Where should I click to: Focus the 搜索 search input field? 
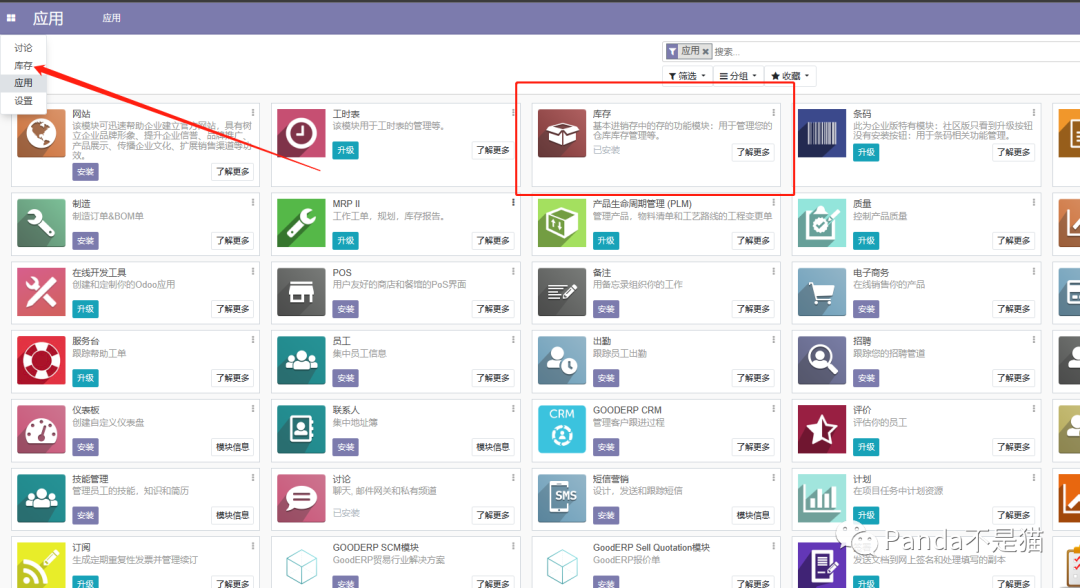pos(895,52)
